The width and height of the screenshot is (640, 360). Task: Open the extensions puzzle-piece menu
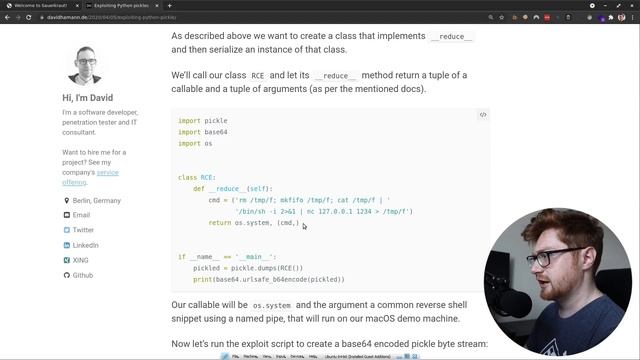coord(611,18)
